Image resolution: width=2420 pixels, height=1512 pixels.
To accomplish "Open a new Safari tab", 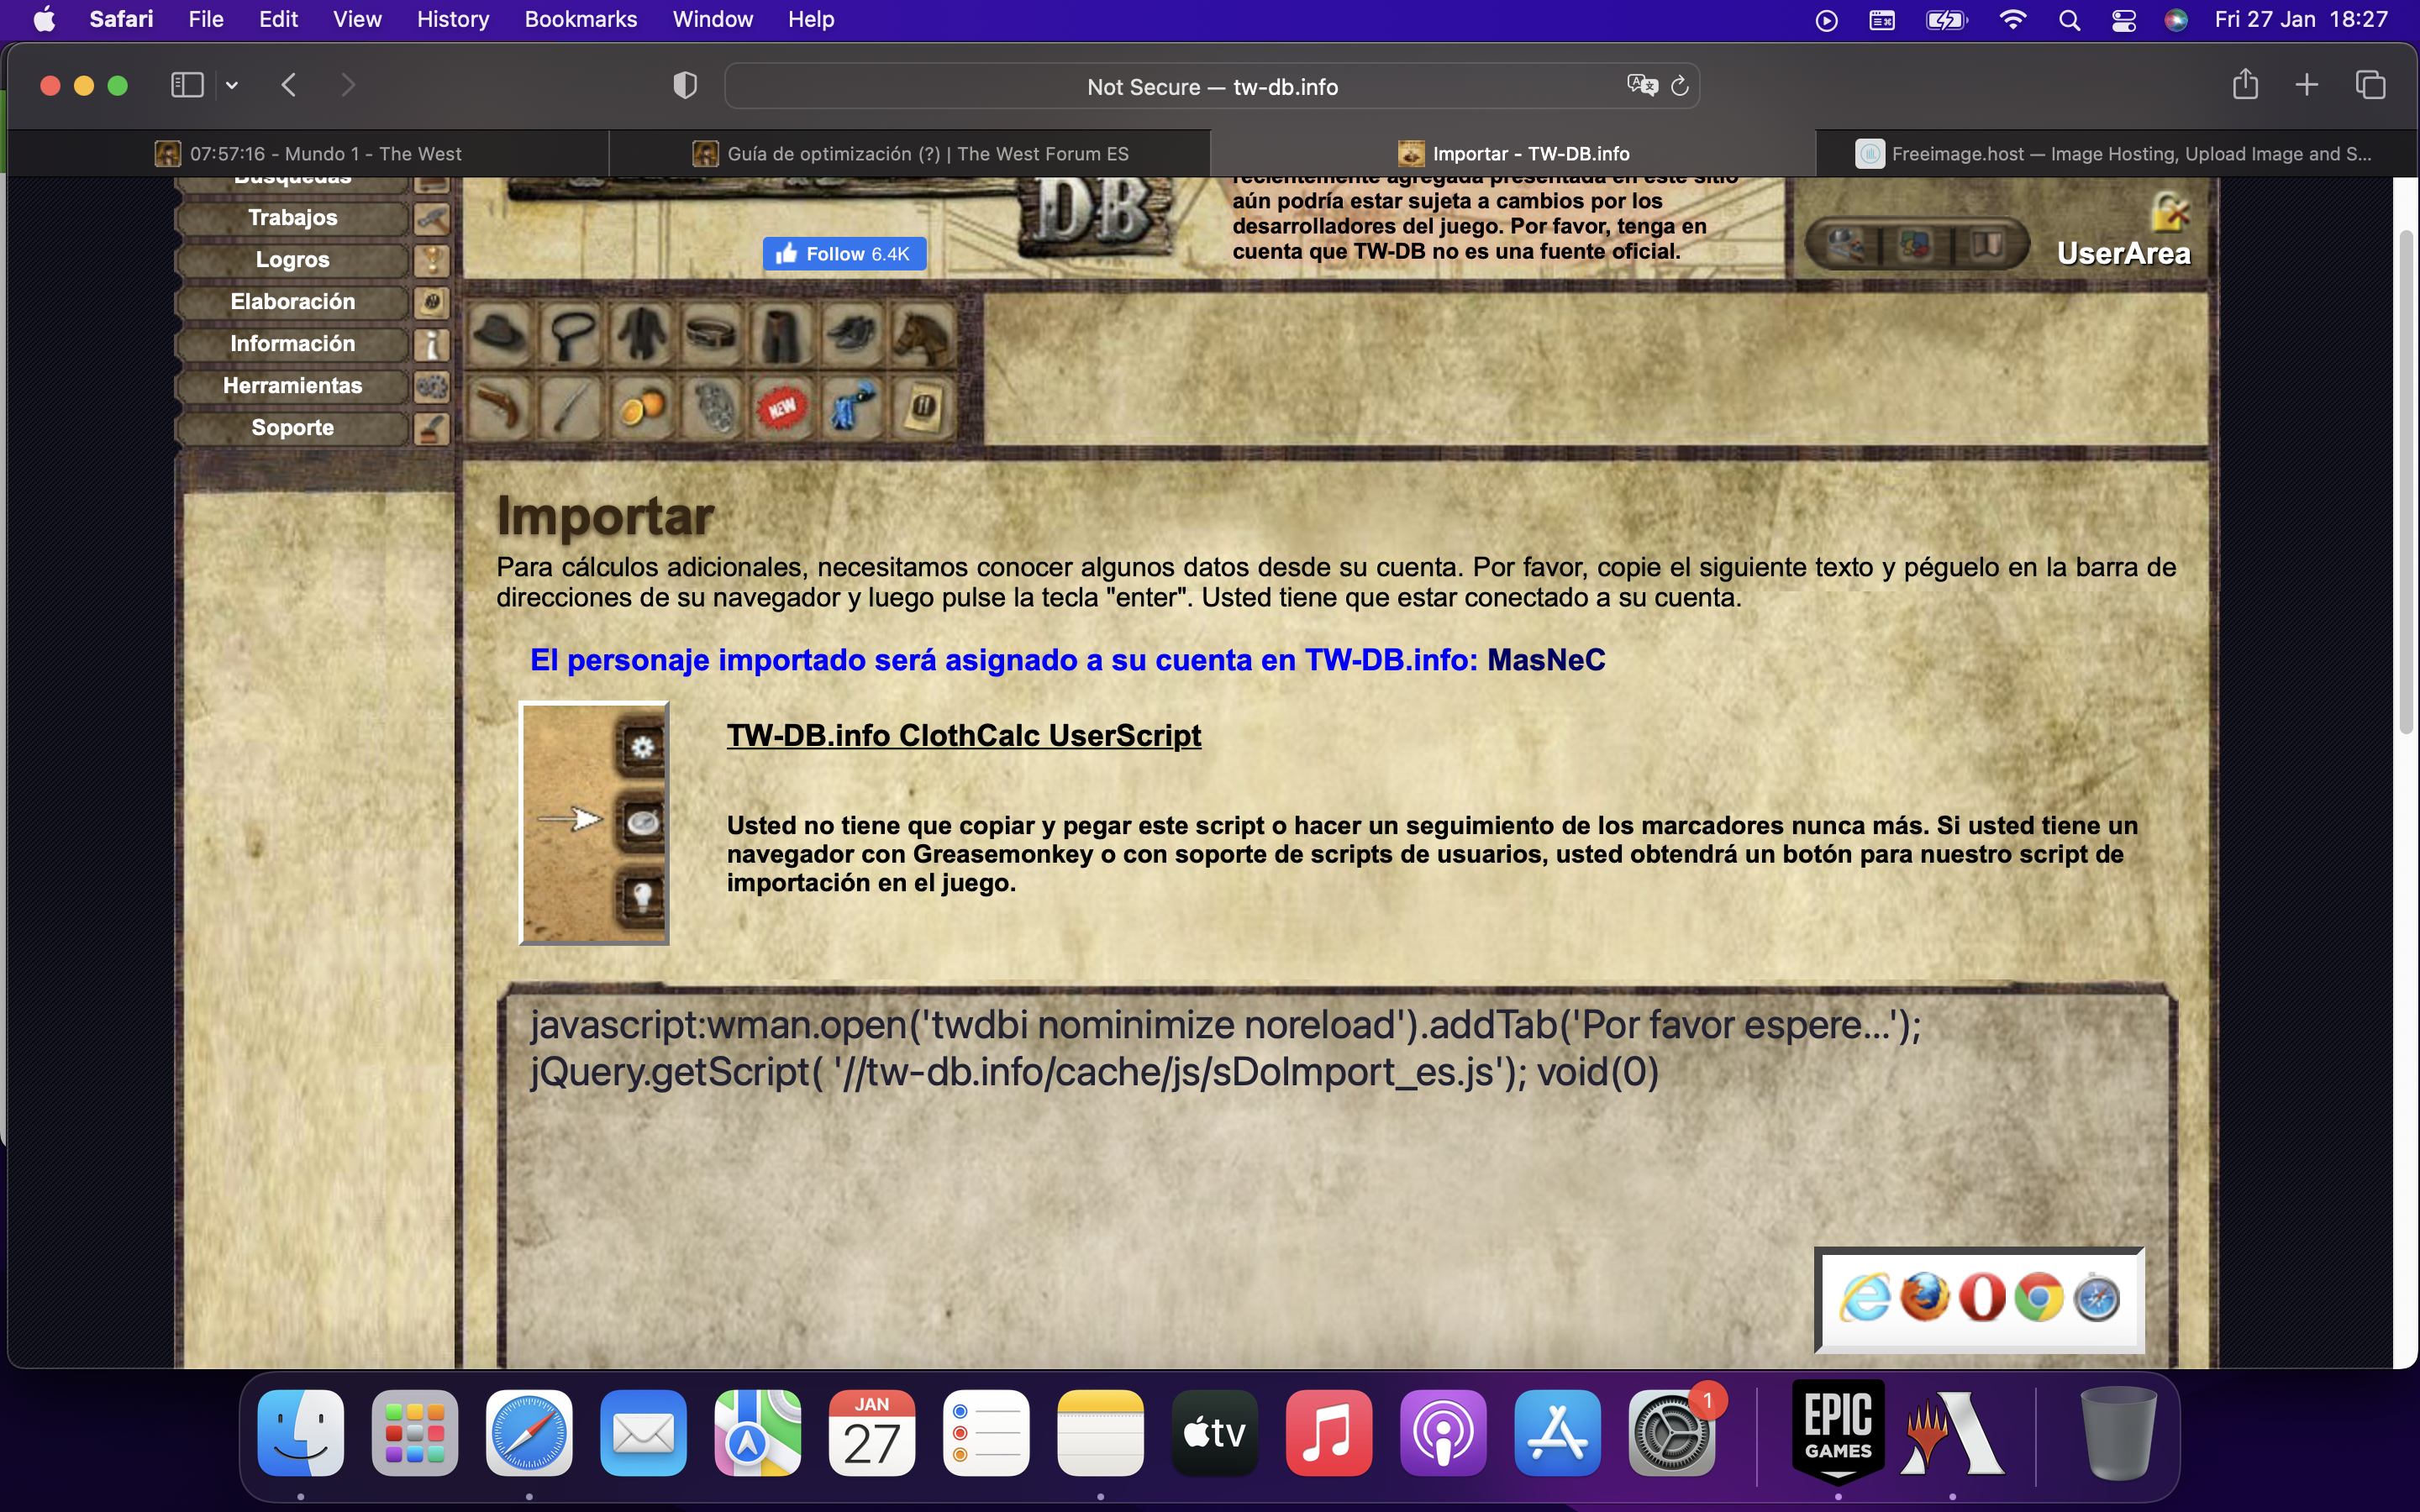I will (x=2307, y=85).
